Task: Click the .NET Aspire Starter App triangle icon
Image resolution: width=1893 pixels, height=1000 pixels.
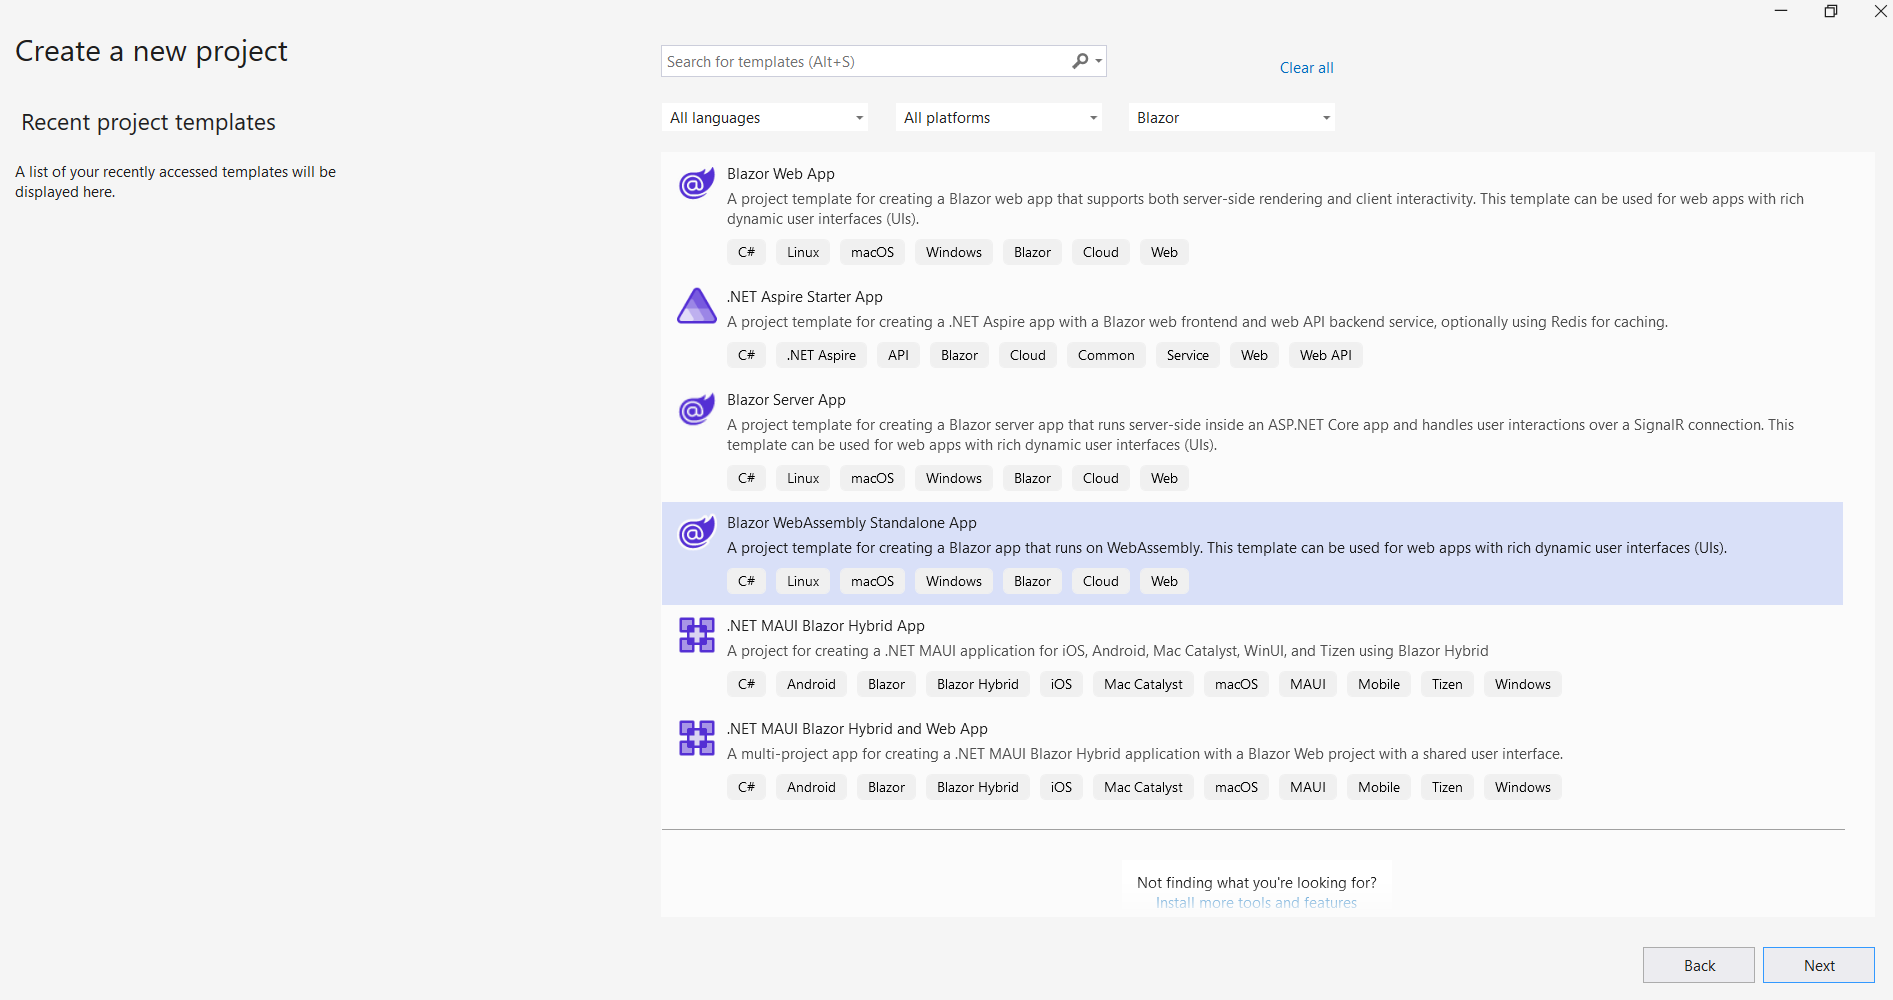Action: [x=696, y=306]
